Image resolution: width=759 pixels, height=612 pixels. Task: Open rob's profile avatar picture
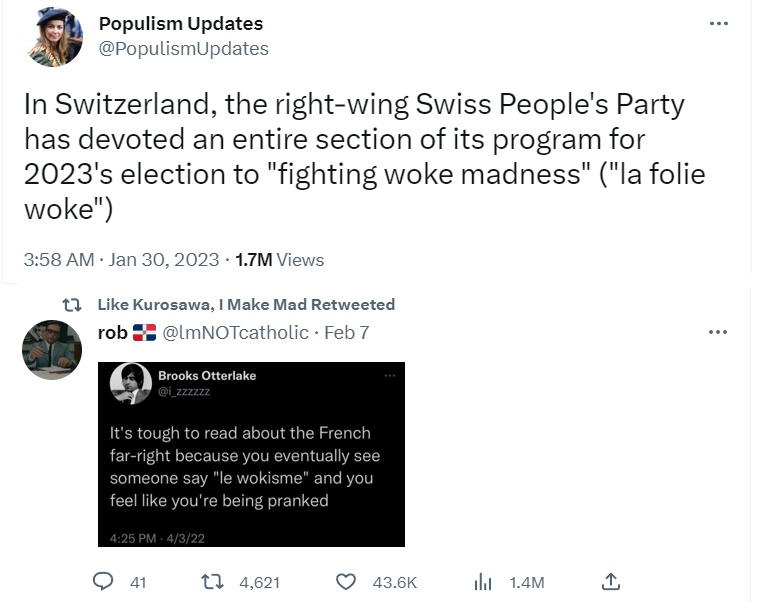pyautogui.click(x=52, y=348)
